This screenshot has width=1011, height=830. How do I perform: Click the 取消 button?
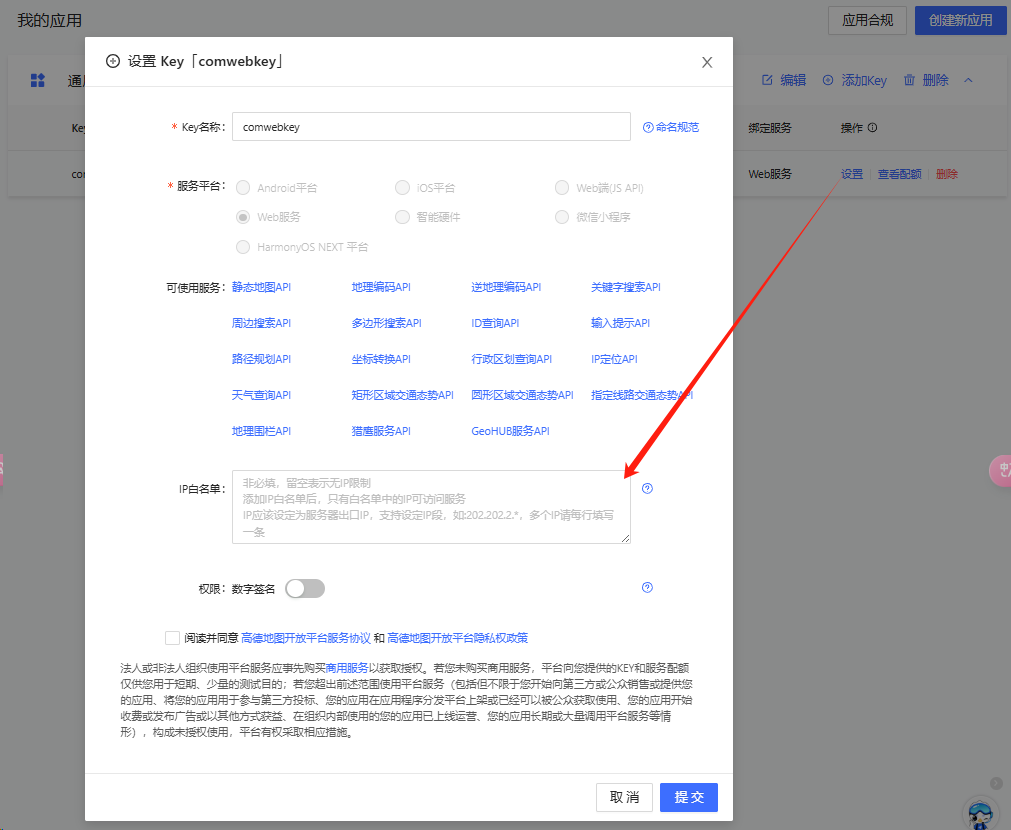click(x=624, y=797)
